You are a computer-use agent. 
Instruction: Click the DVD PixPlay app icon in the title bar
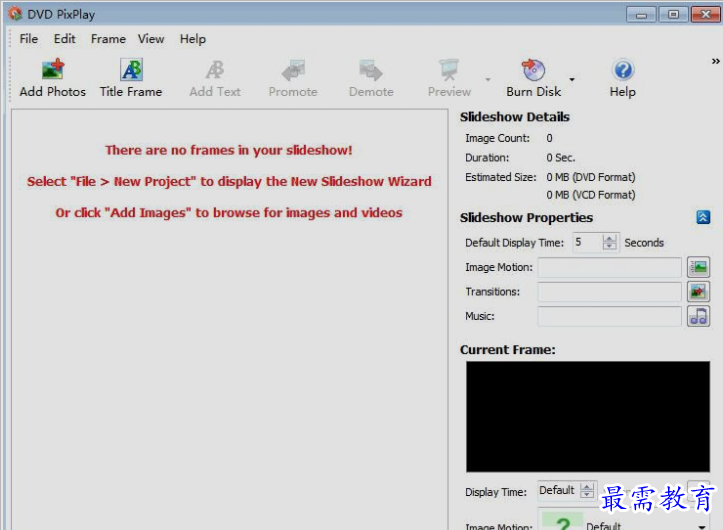click(15, 13)
